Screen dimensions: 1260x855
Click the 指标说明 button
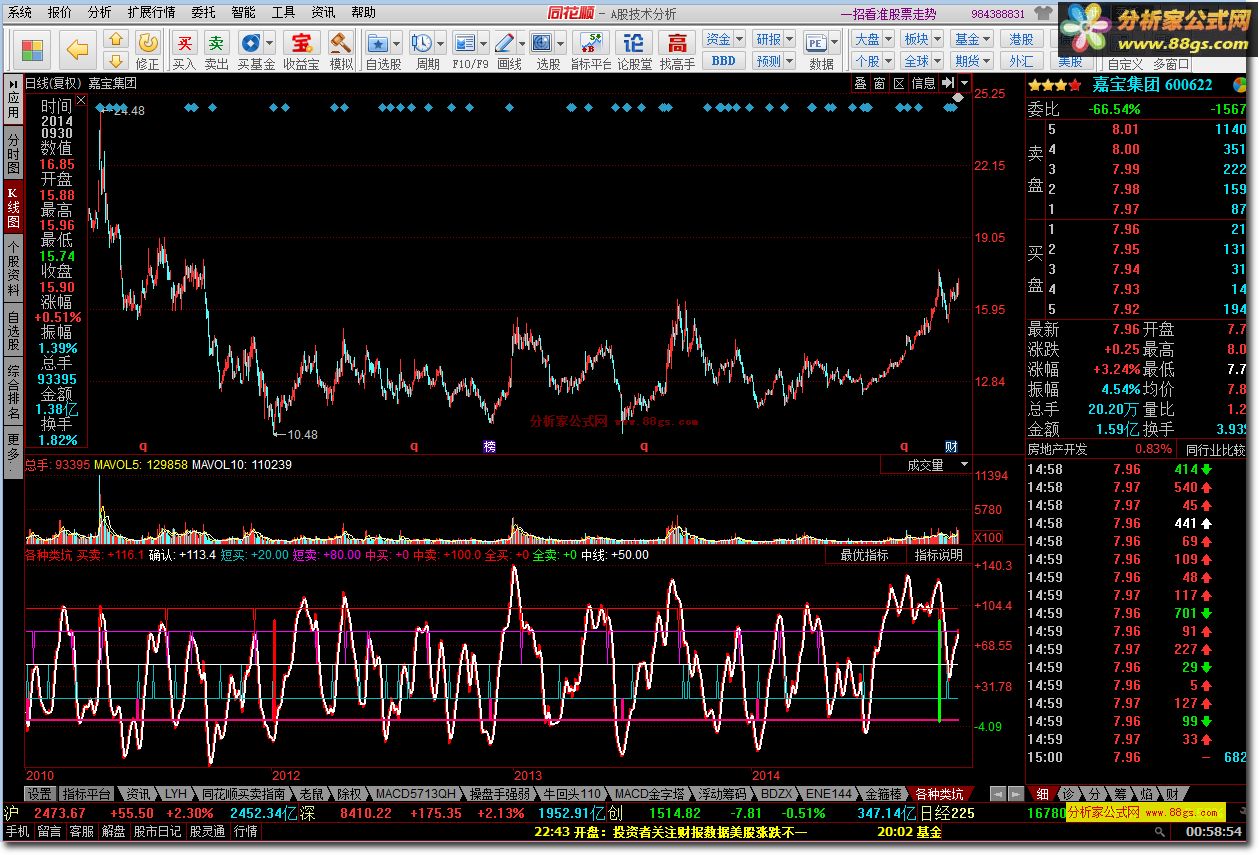pos(938,555)
